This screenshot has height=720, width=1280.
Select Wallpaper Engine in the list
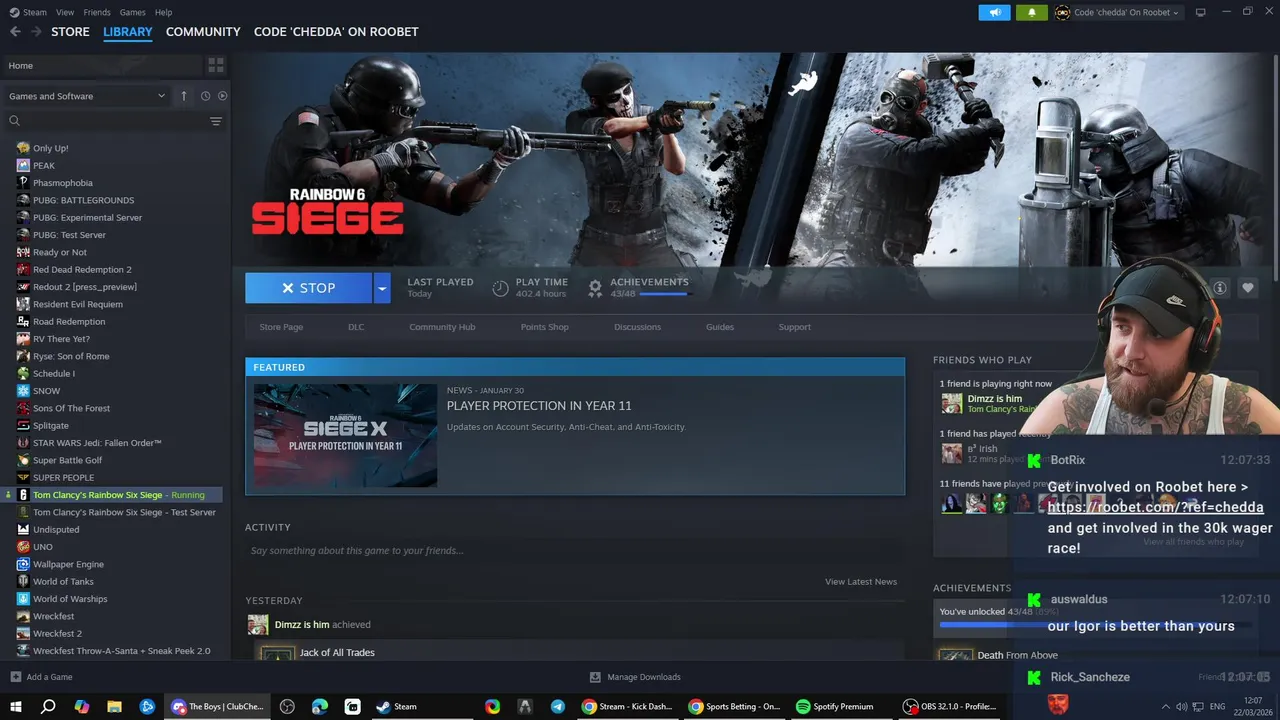pos(68,564)
